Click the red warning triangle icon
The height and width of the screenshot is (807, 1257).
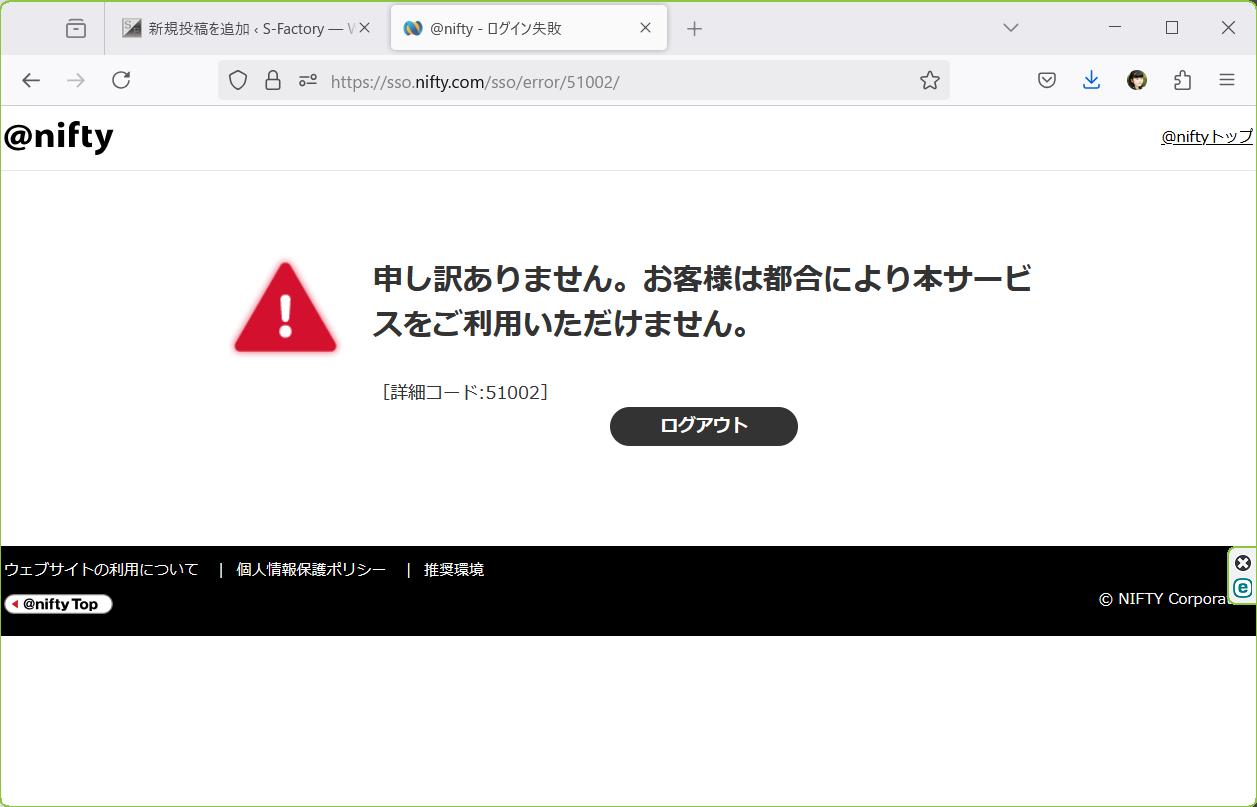[286, 308]
